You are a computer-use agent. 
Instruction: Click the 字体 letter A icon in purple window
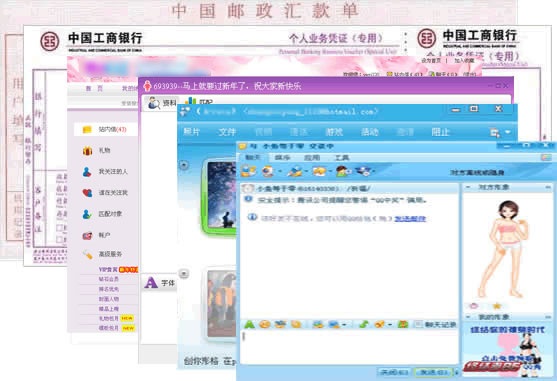point(151,283)
